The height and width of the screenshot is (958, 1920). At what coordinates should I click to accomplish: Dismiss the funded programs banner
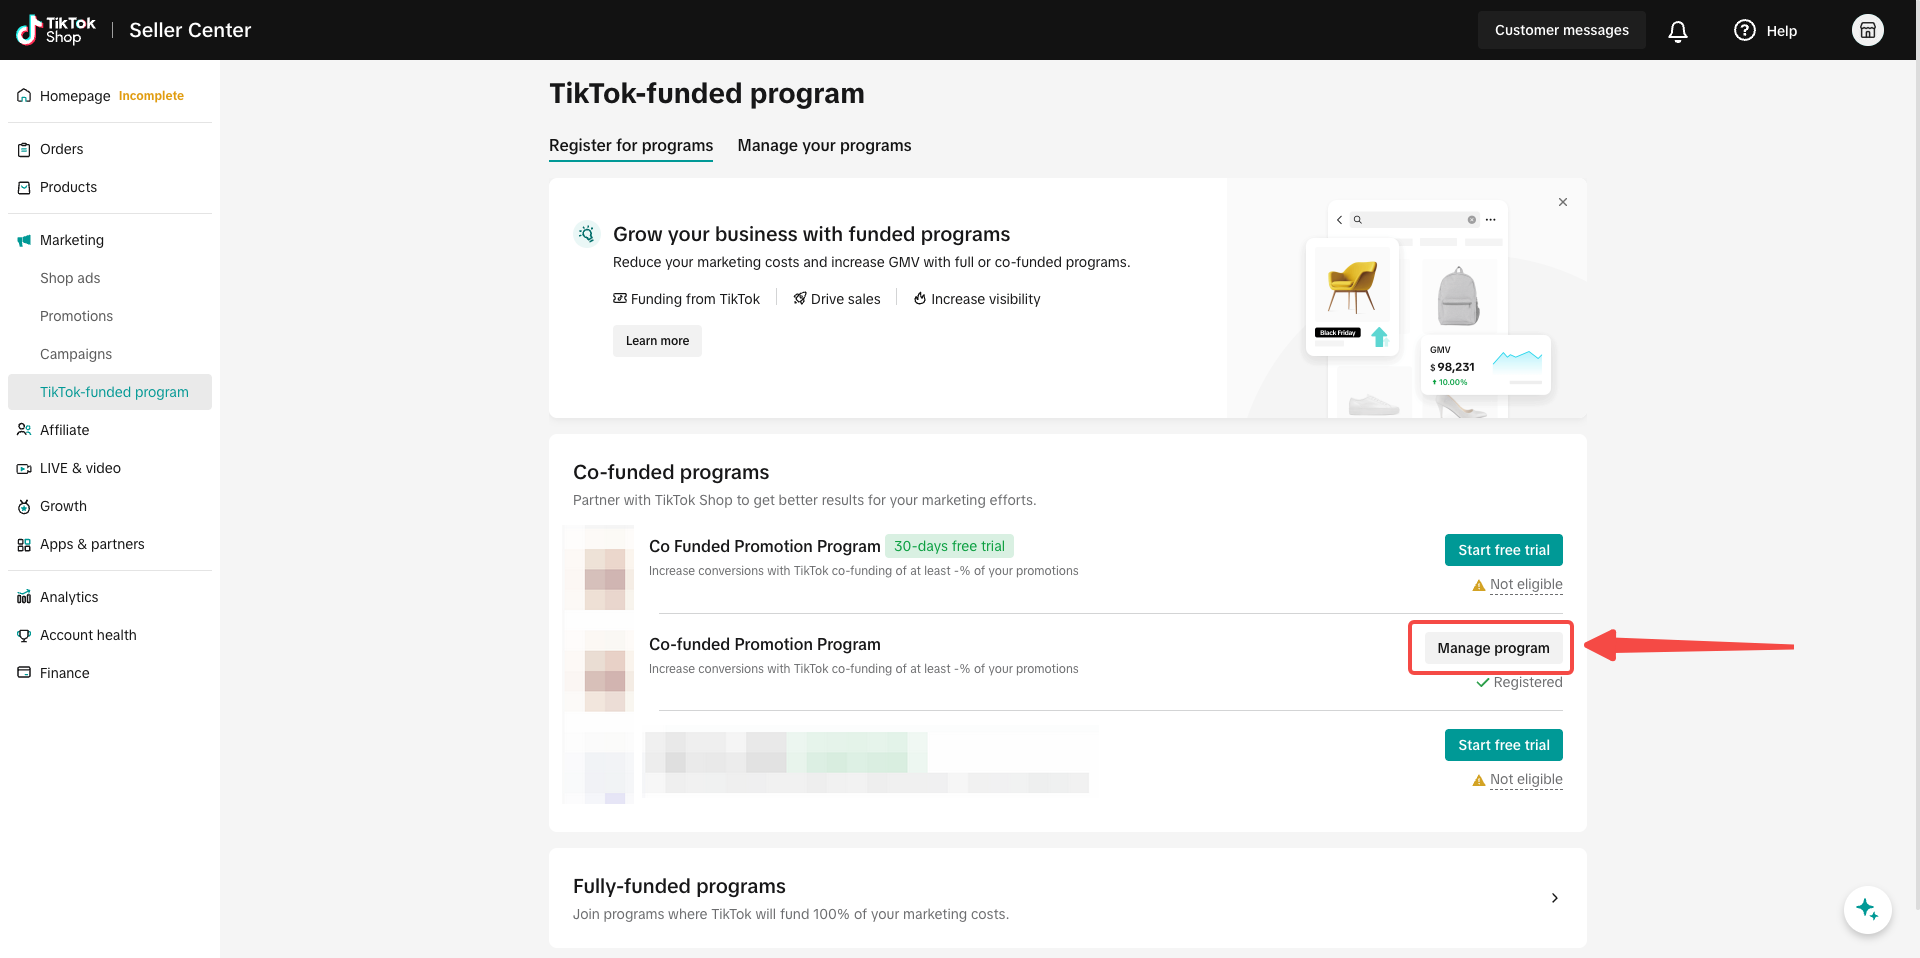pos(1563,202)
